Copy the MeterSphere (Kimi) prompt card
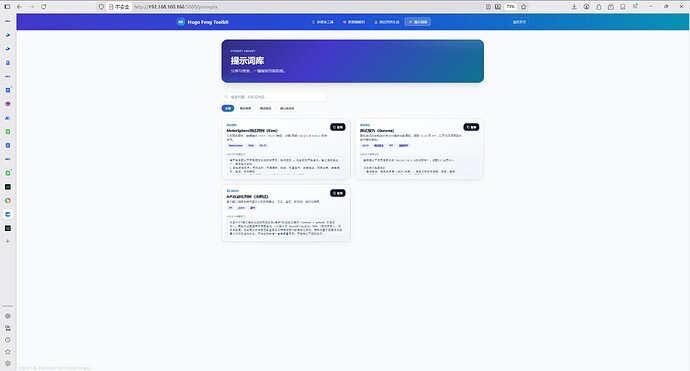 point(338,127)
